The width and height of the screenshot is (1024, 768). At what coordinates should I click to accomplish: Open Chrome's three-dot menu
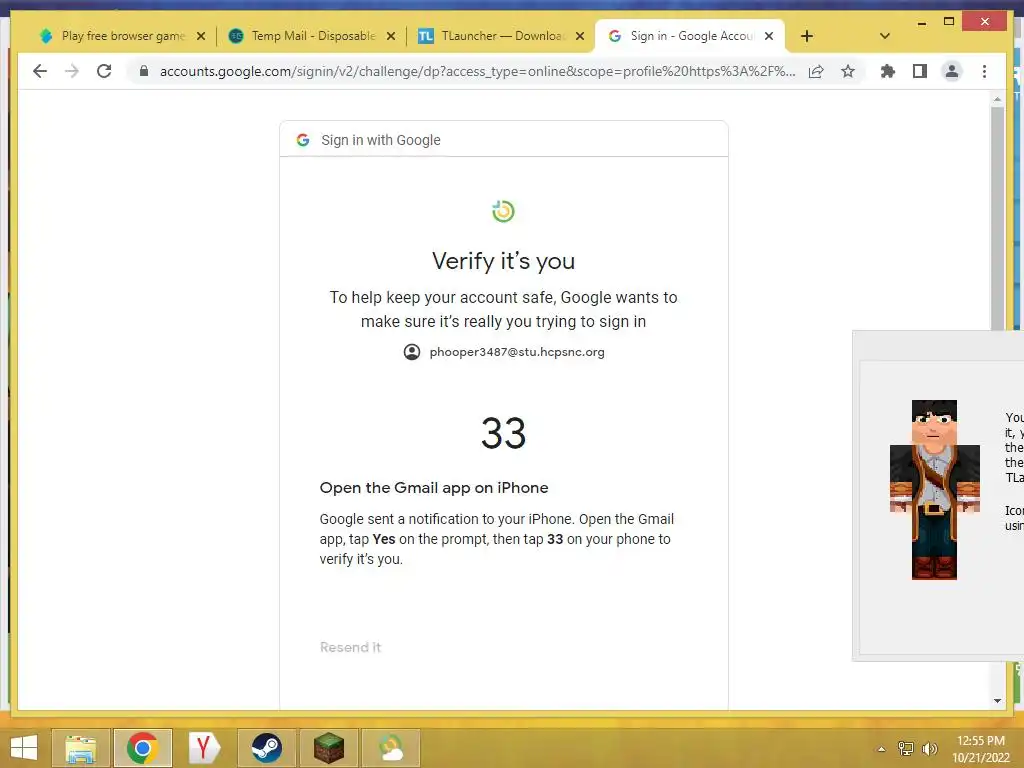[x=984, y=71]
